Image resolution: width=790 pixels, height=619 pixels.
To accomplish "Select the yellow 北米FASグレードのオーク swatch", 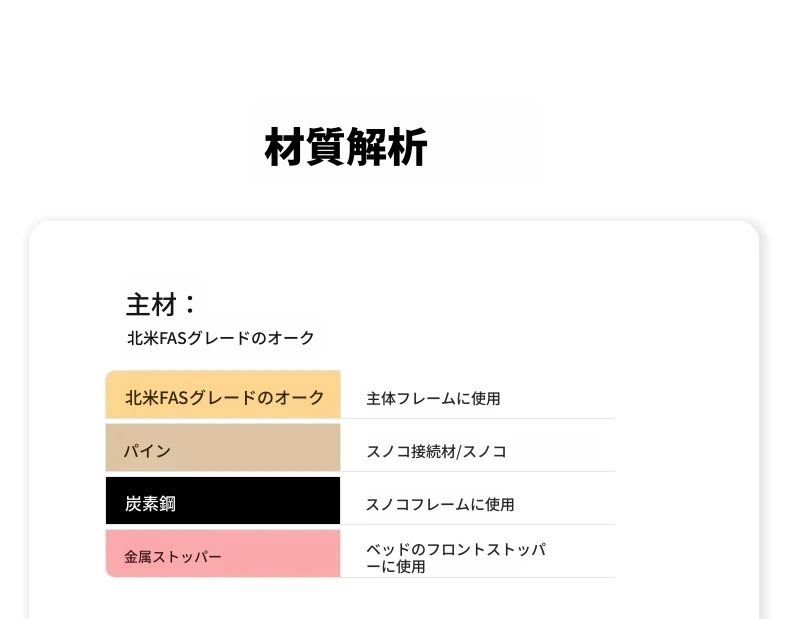I will click(x=223, y=394).
